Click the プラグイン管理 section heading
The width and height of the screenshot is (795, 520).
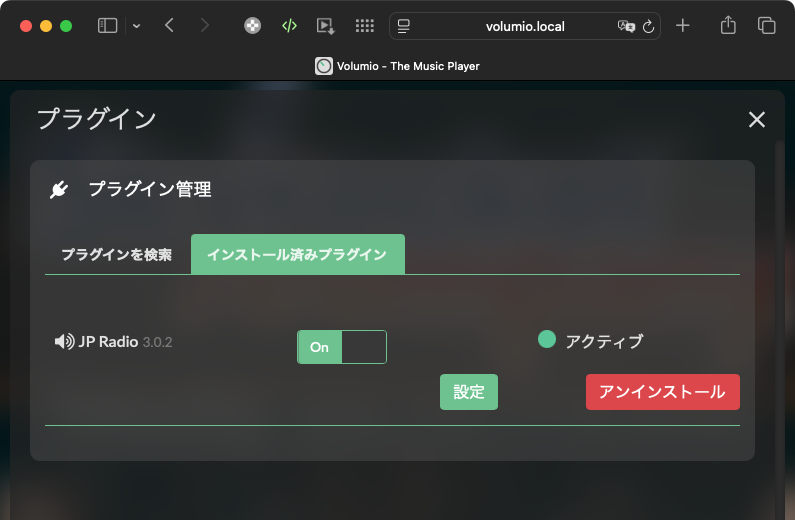click(x=150, y=190)
